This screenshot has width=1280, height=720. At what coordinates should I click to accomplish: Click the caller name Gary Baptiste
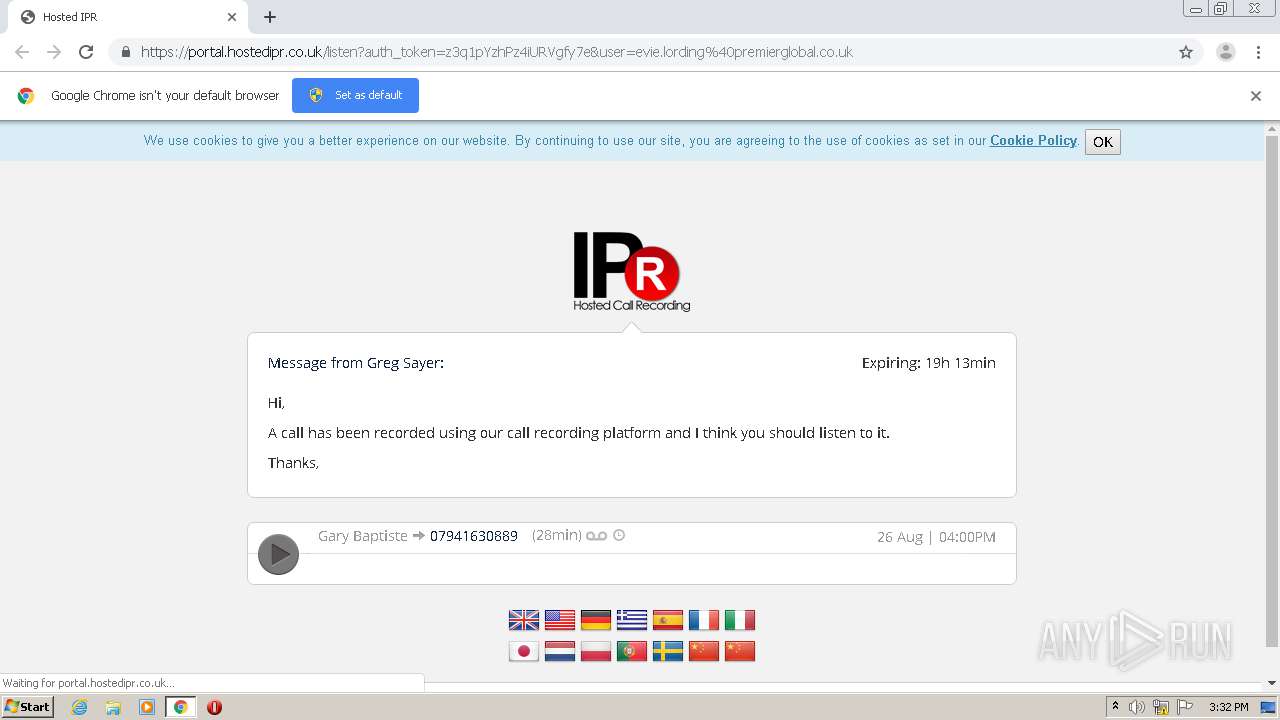coord(363,536)
